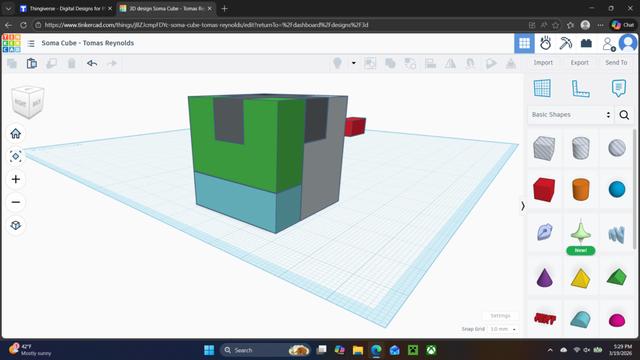Screen dimensions: 640x360
Task: Open a new browser tab
Action: coord(224,9)
